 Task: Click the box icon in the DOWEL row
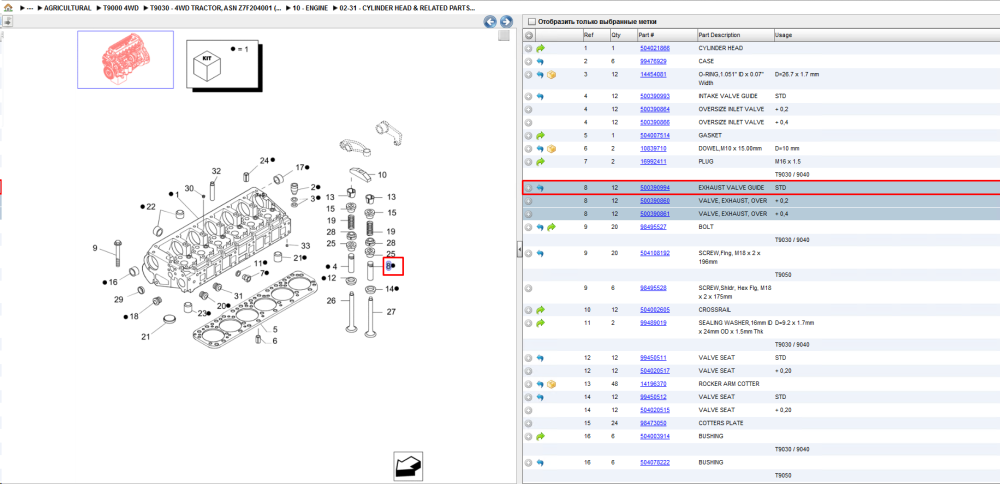coord(552,149)
